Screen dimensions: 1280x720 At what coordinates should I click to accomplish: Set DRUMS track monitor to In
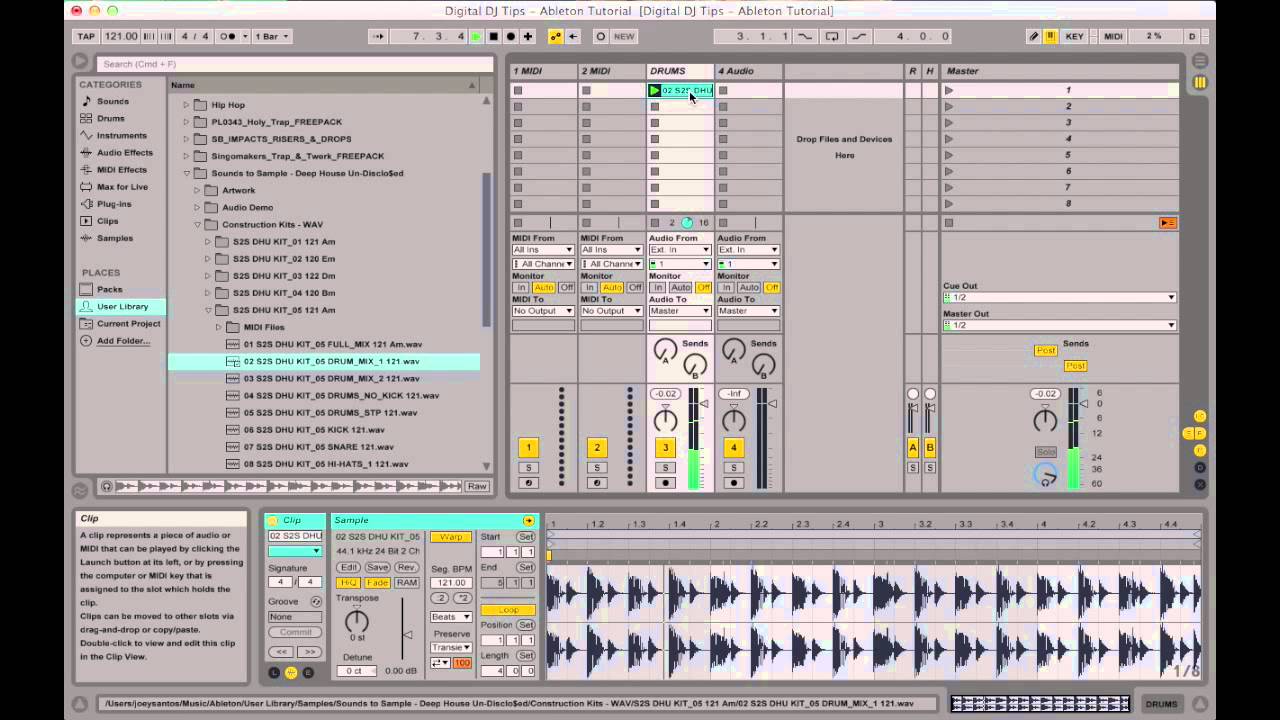pyautogui.click(x=658, y=287)
